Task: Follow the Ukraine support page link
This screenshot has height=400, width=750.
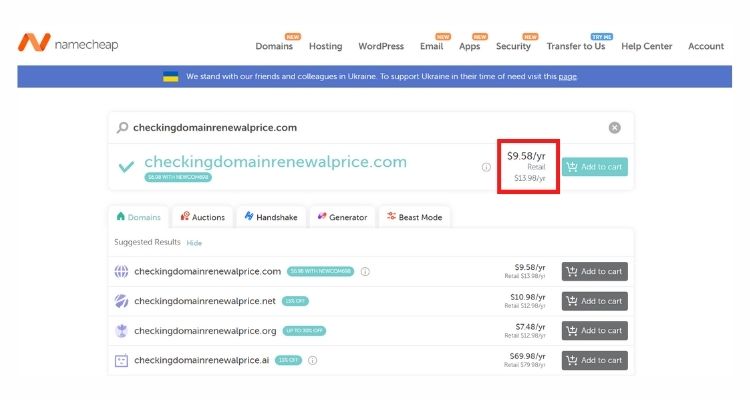Action: pos(567,77)
